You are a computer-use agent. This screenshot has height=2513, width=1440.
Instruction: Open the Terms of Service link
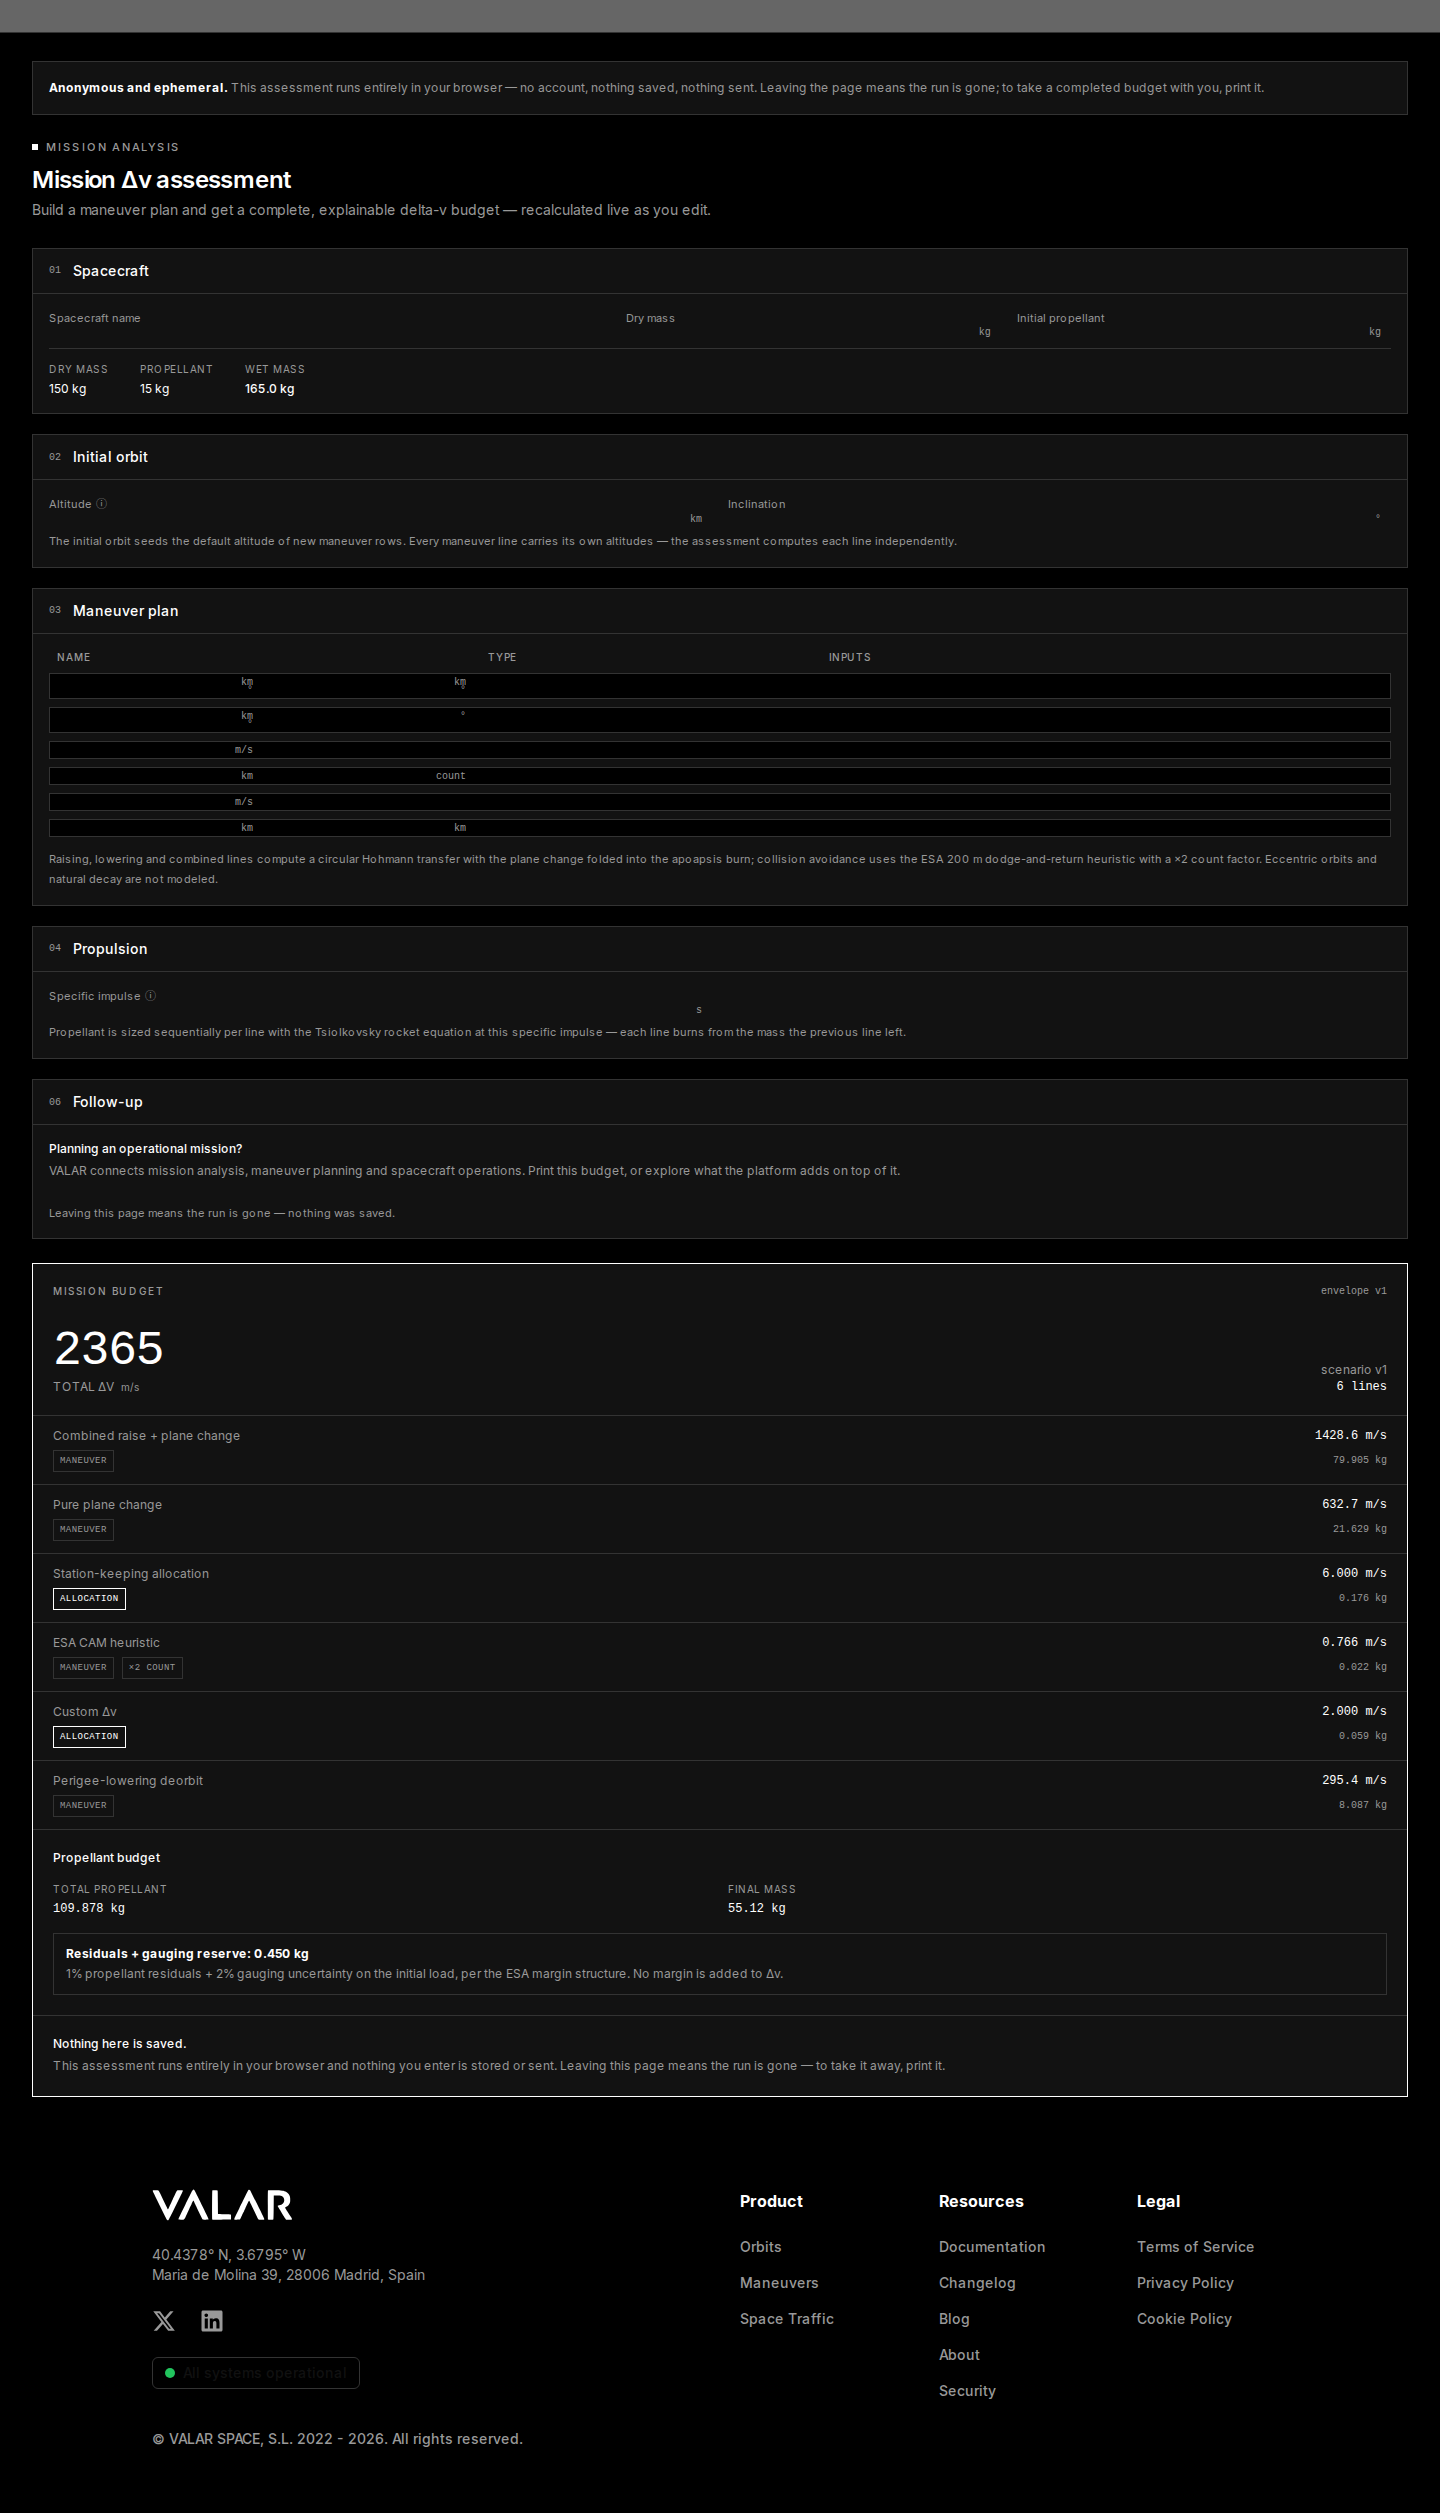coord(1195,2247)
